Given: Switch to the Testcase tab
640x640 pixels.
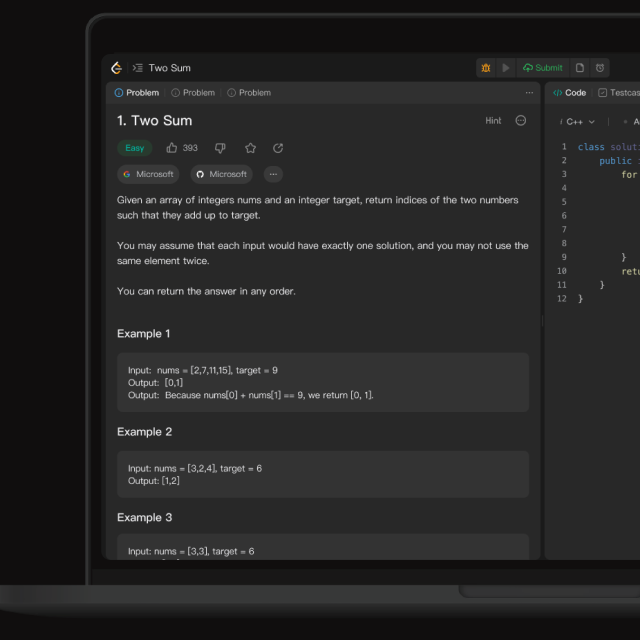Looking at the screenshot, I should 618,93.
